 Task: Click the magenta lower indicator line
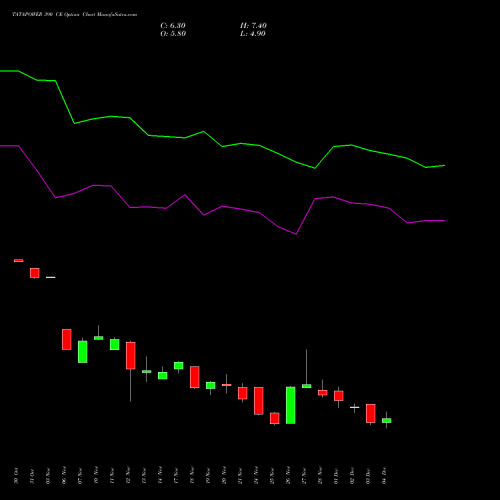222,206
